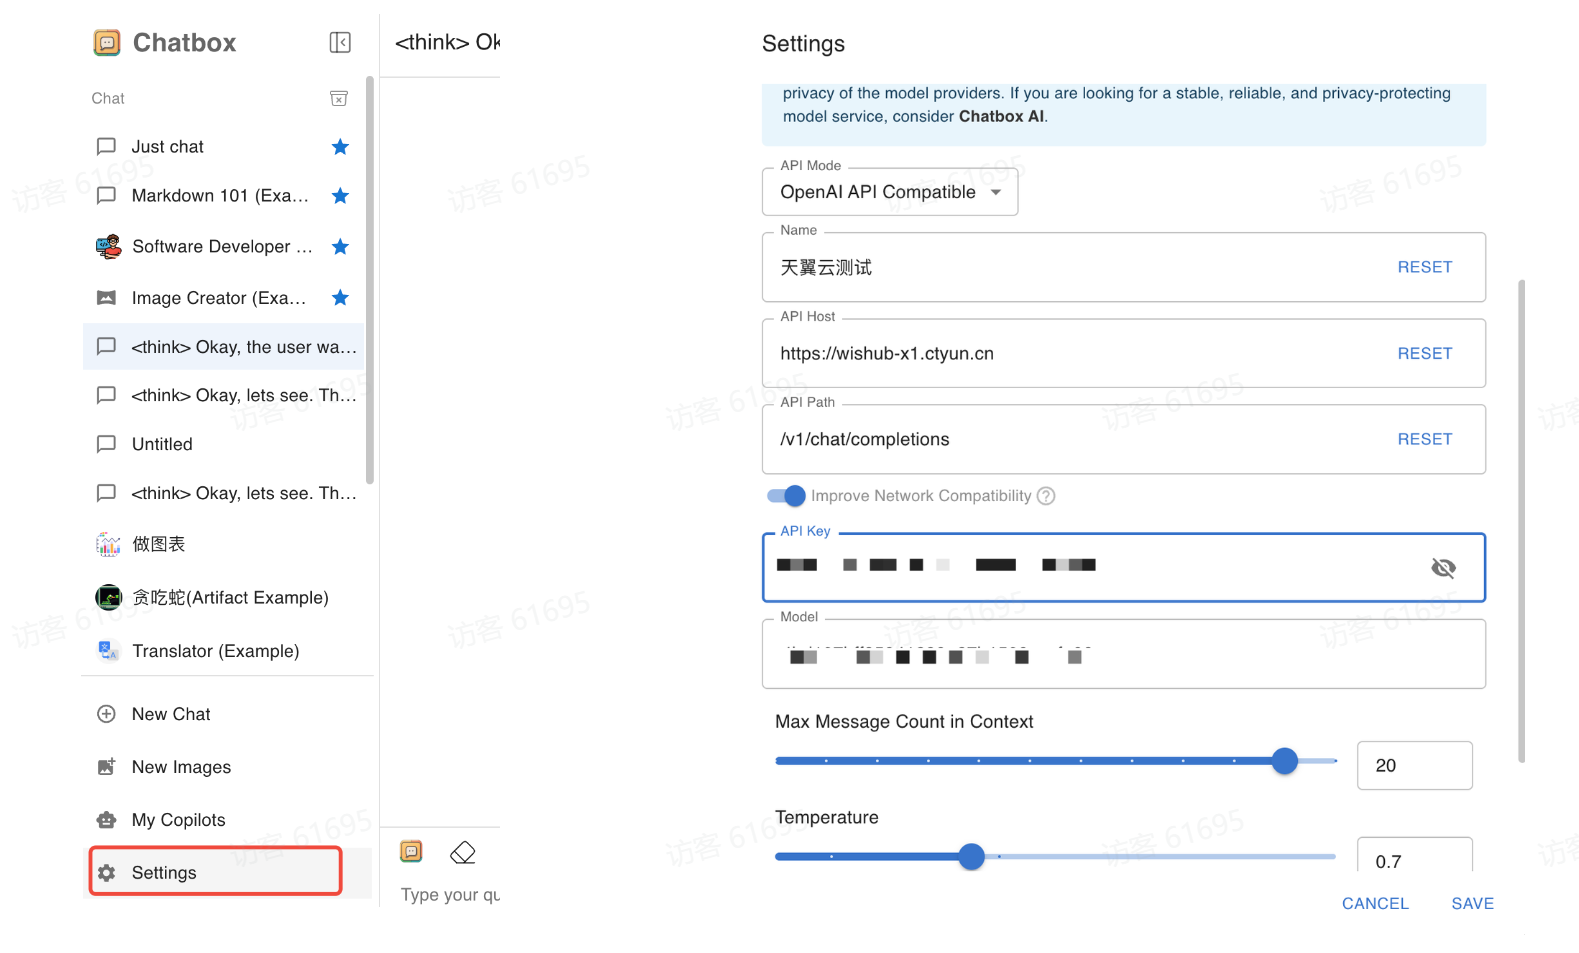Open New Images
1579x953 pixels.
228,767
